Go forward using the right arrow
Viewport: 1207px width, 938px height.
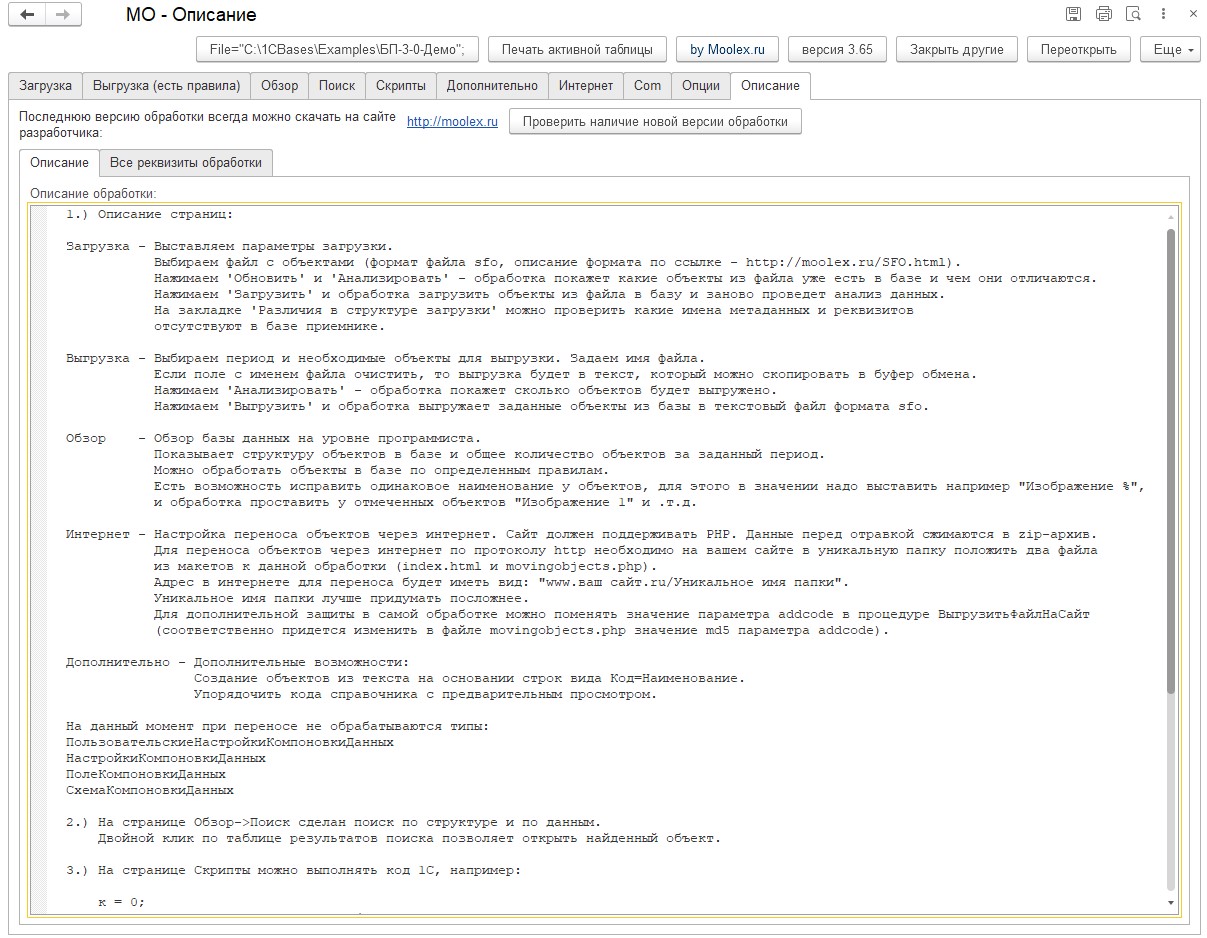pyautogui.click(x=63, y=15)
